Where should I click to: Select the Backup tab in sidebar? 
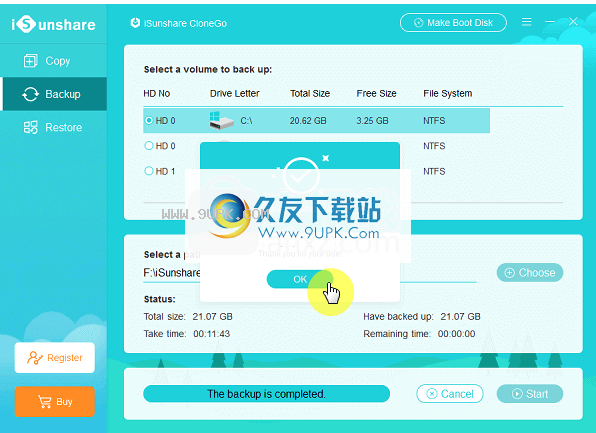coord(53,94)
